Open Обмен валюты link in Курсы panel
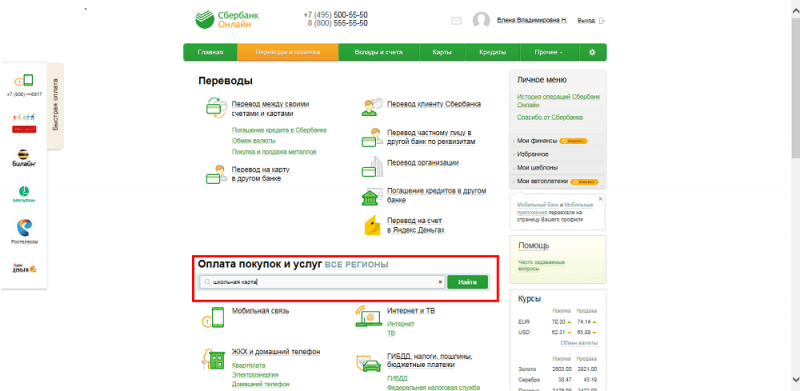 click(579, 343)
